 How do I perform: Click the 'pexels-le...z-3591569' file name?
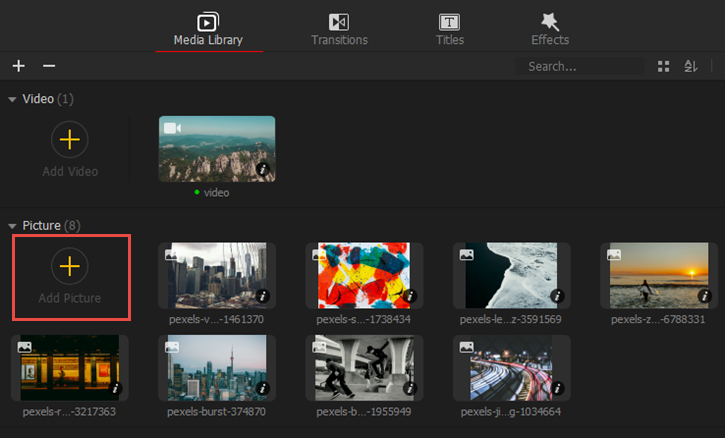point(510,320)
